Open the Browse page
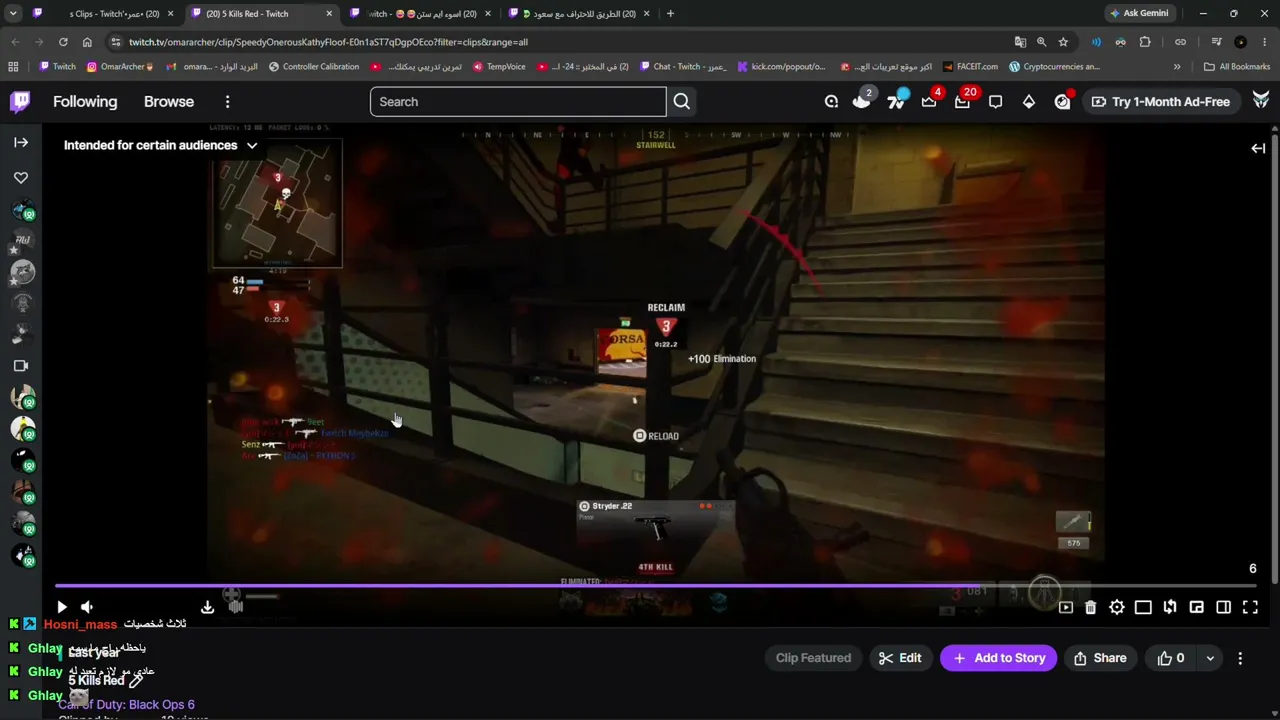Viewport: 1280px width, 720px height. (169, 101)
